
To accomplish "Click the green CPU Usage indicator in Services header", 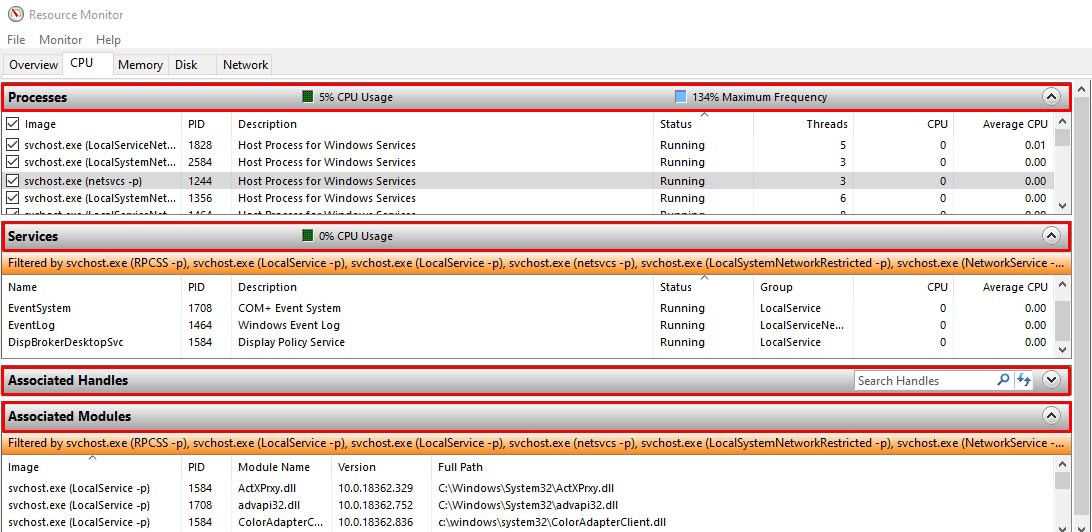I will click(x=308, y=236).
